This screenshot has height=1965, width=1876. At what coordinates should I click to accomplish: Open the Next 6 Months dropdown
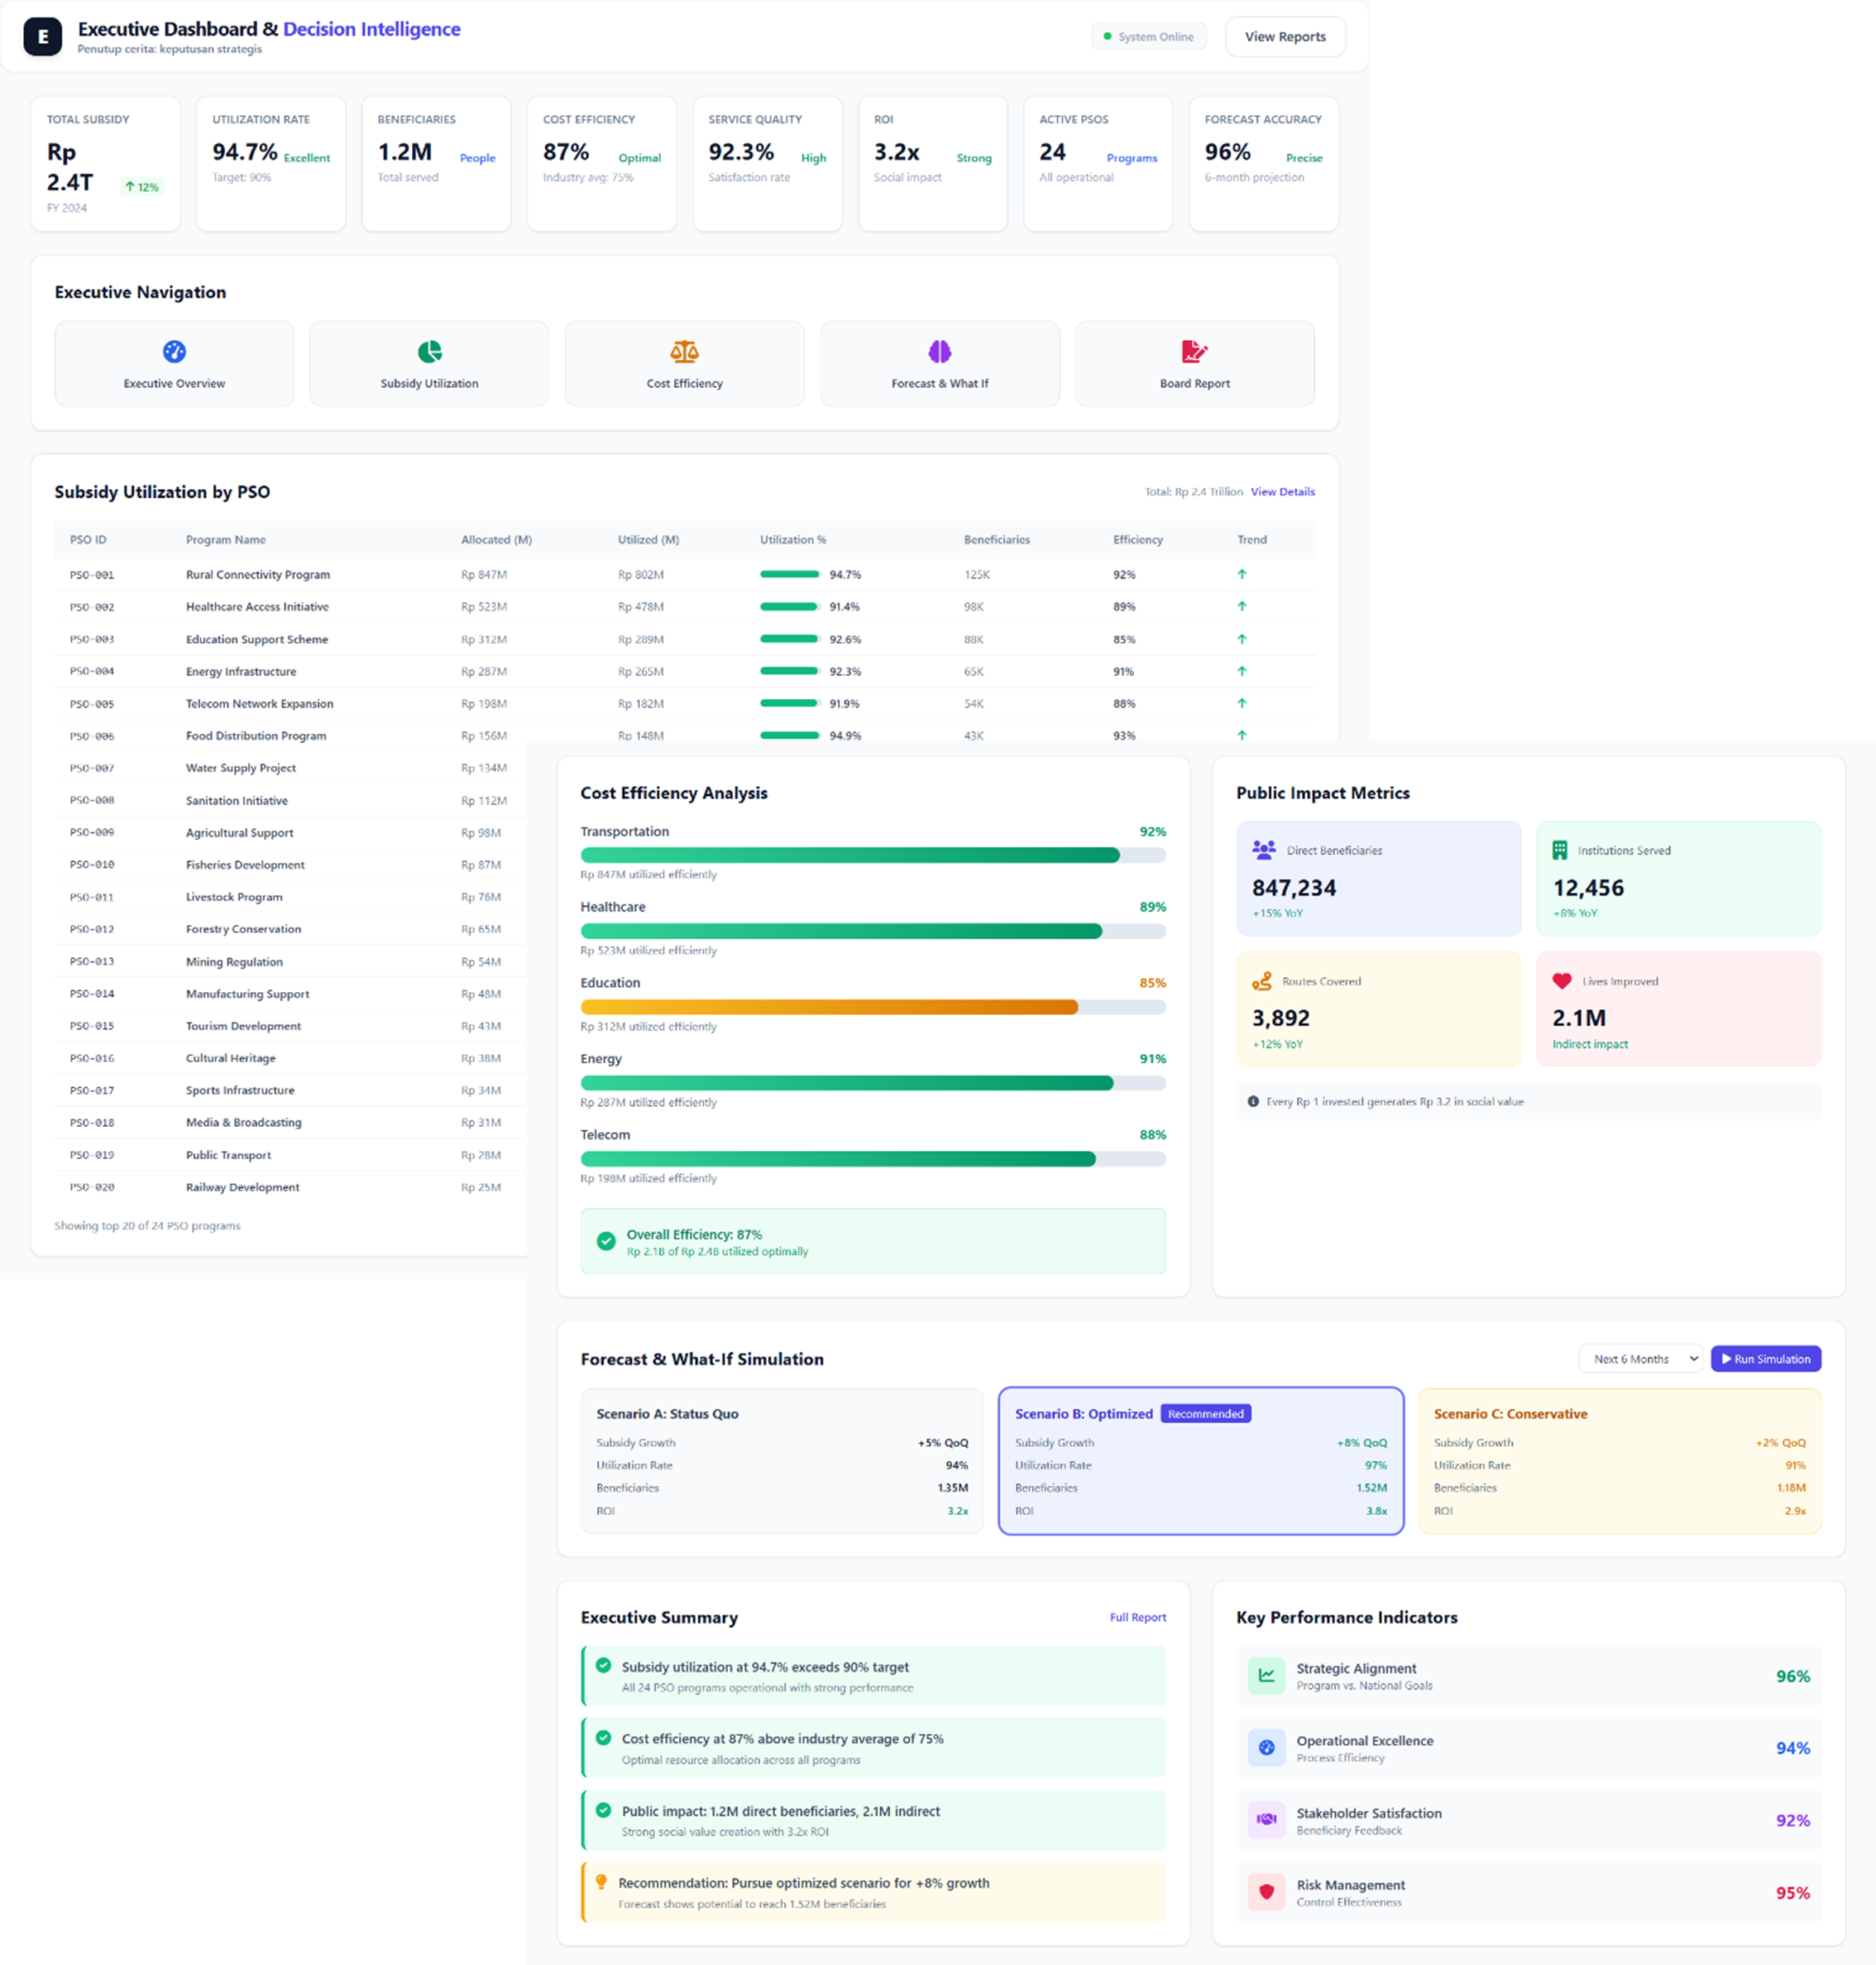(1640, 1359)
